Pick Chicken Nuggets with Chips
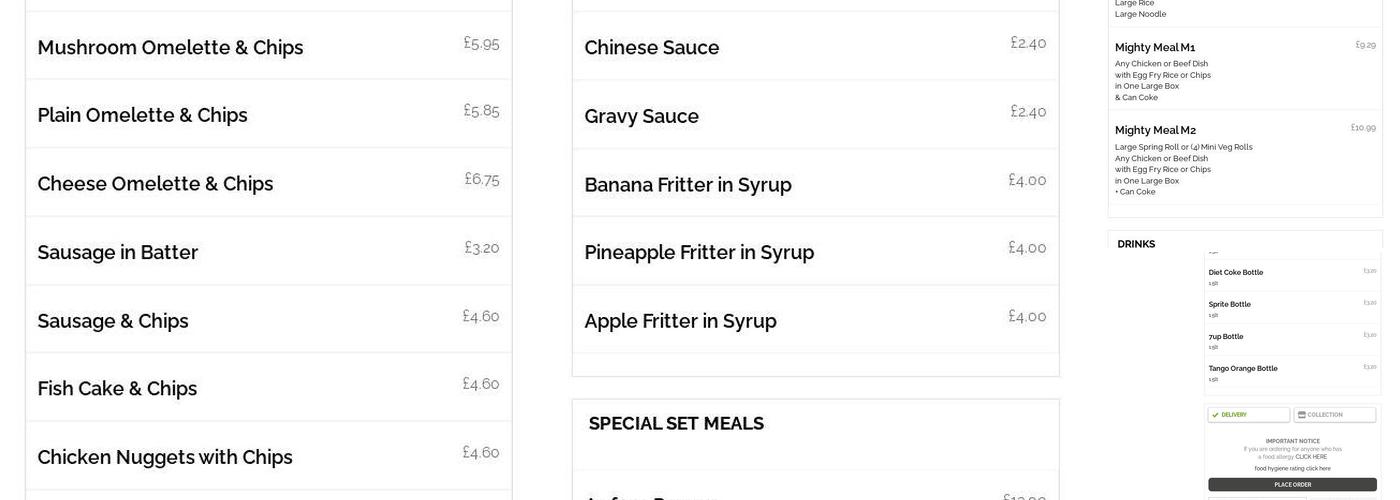The height and width of the screenshot is (500, 1400). point(165,457)
